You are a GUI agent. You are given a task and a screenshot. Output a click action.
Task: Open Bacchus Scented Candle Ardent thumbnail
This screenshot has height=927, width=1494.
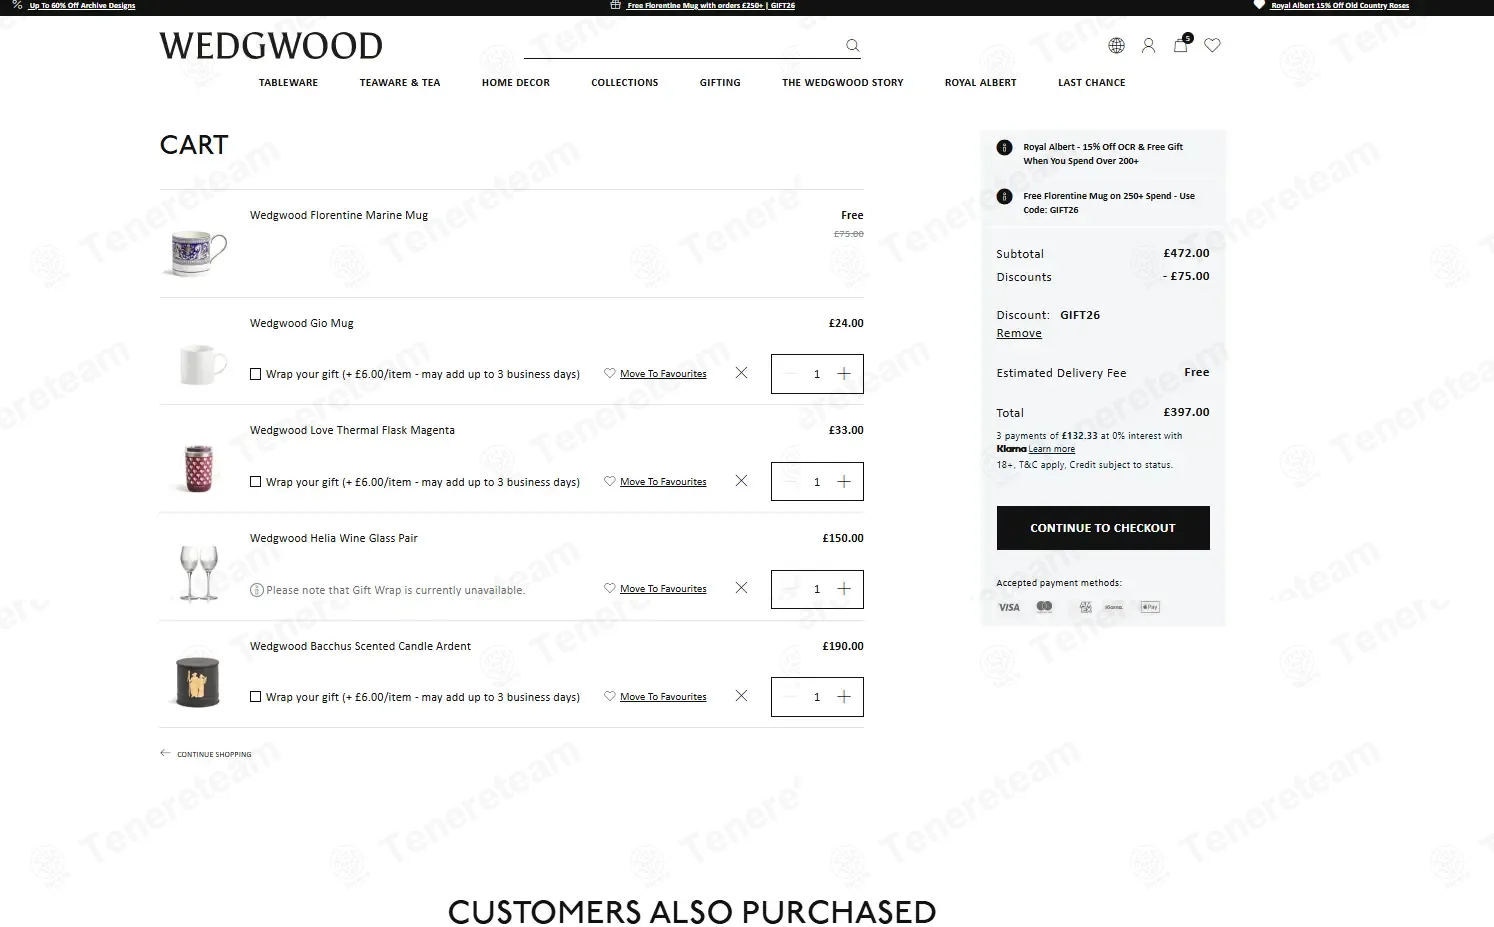point(197,681)
